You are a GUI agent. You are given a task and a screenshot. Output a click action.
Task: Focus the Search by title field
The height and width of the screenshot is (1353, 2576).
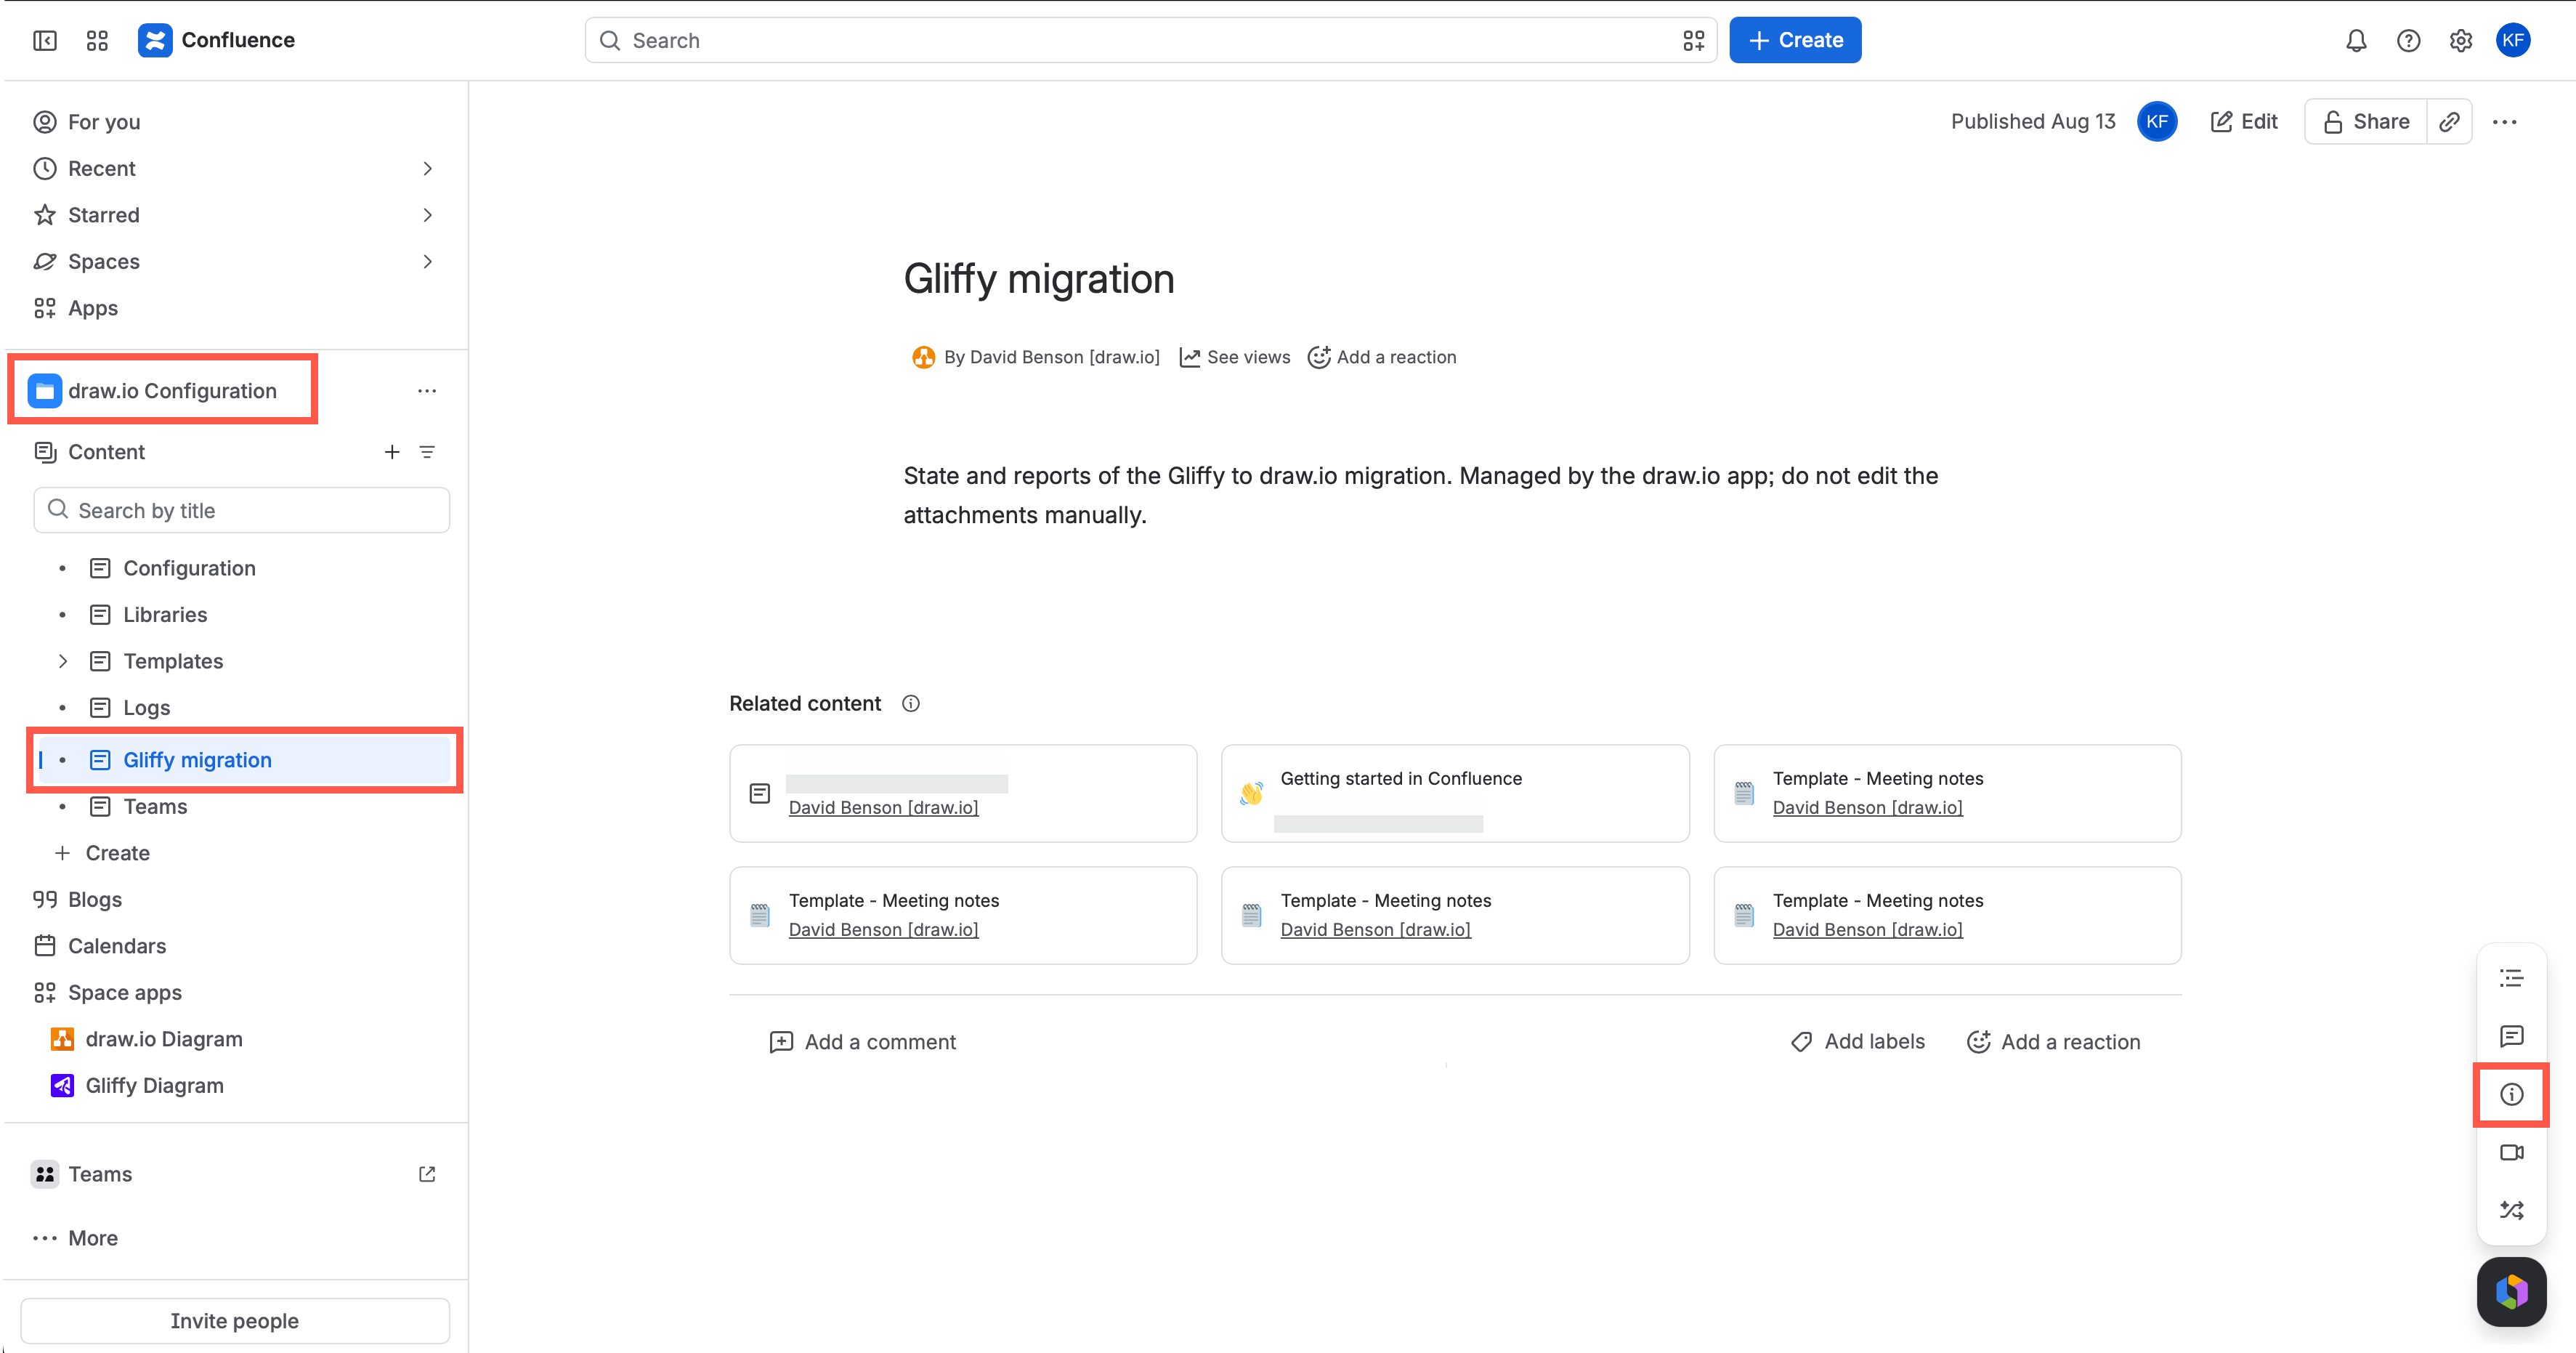point(241,510)
